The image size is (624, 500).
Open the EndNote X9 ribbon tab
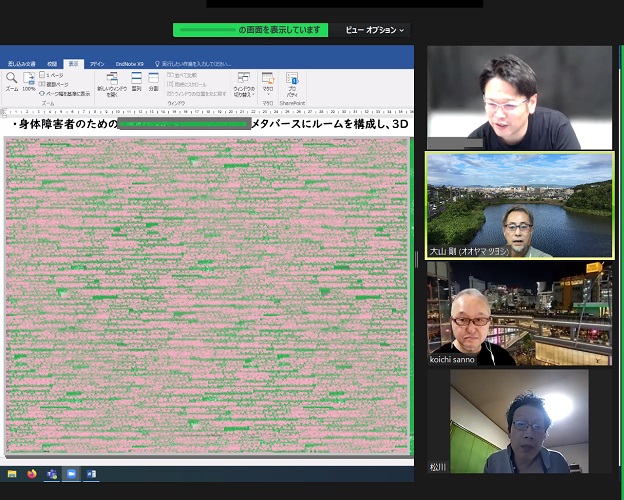[129, 63]
